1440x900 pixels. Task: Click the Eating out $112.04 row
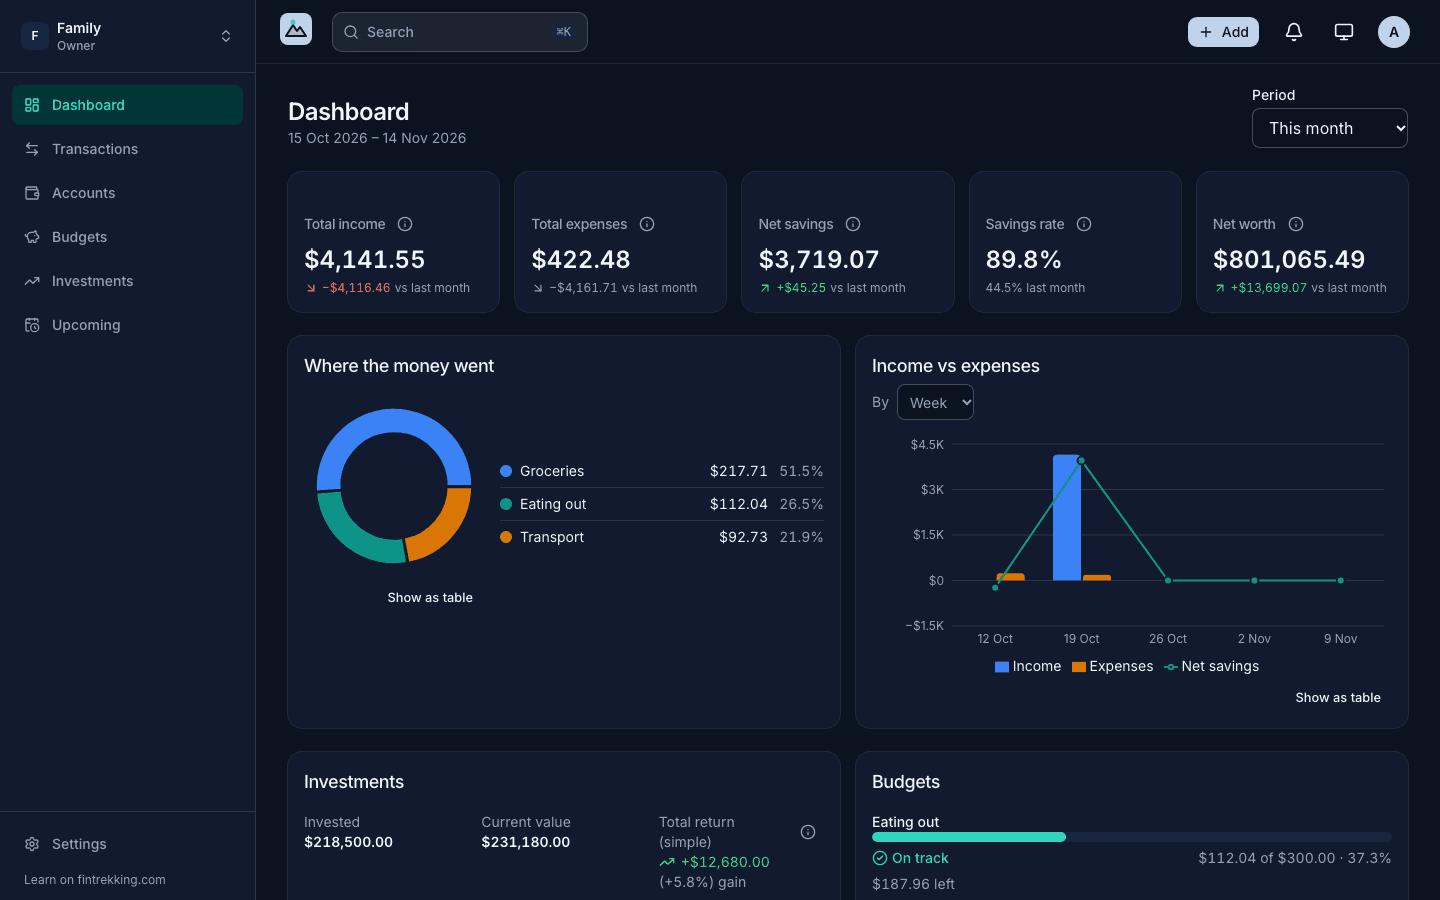coord(662,504)
